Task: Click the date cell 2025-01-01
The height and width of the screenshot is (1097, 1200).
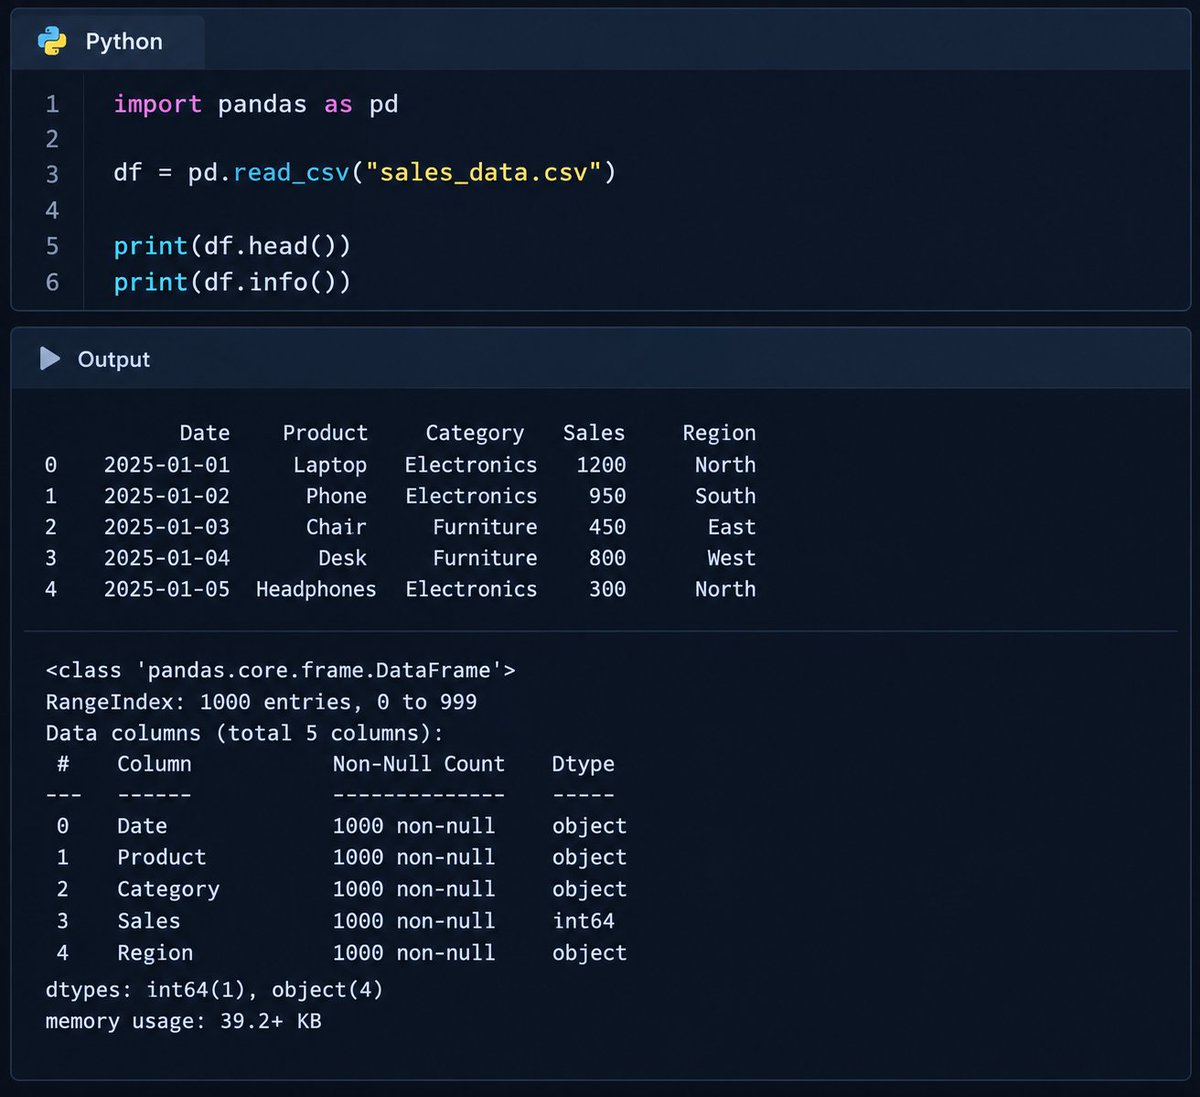Action: coord(167,465)
